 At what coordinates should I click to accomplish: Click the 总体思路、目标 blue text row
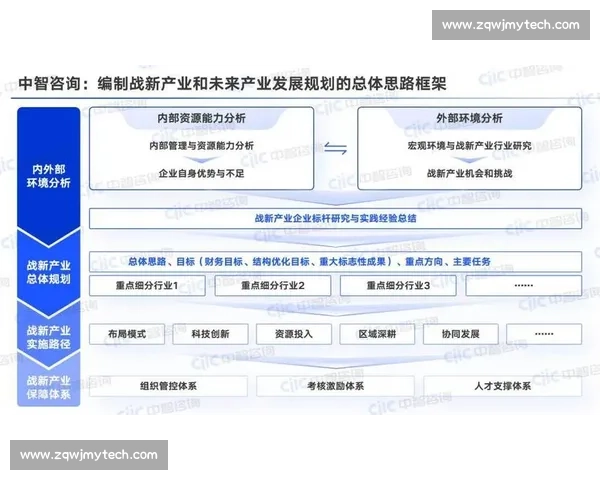pos(336,261)
